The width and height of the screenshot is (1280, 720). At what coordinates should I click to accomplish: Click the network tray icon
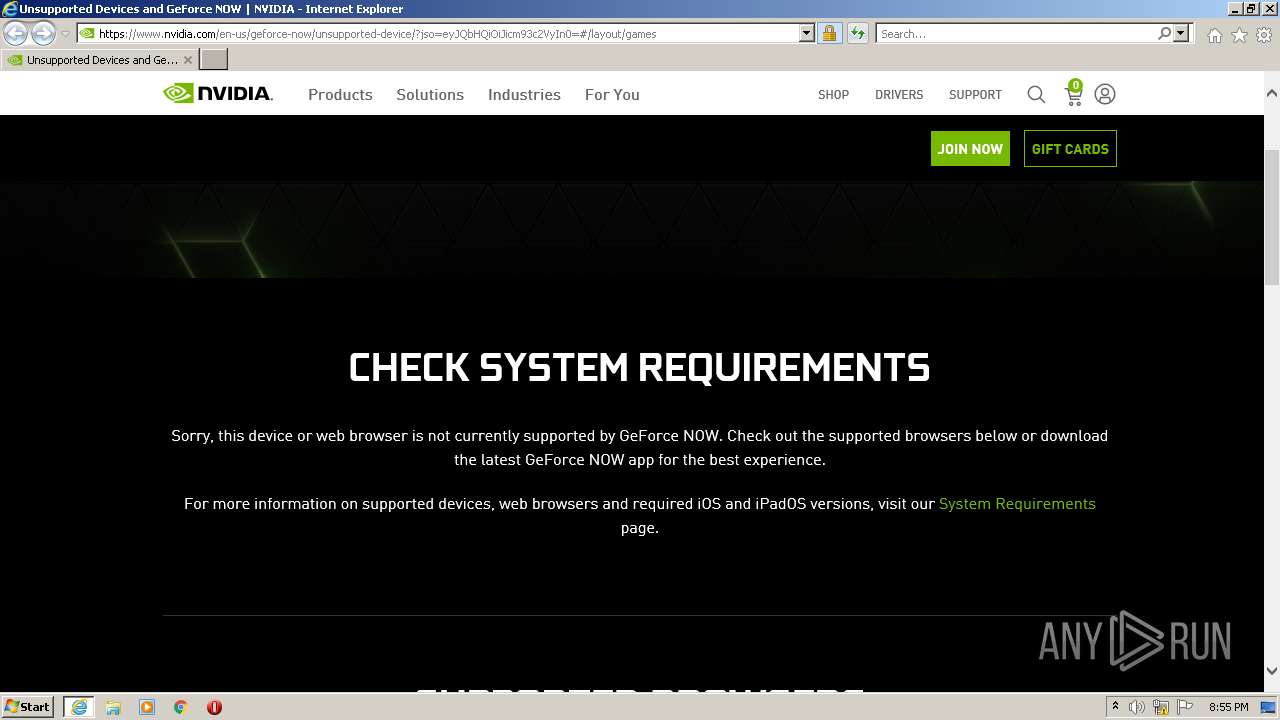[1161, 707]
